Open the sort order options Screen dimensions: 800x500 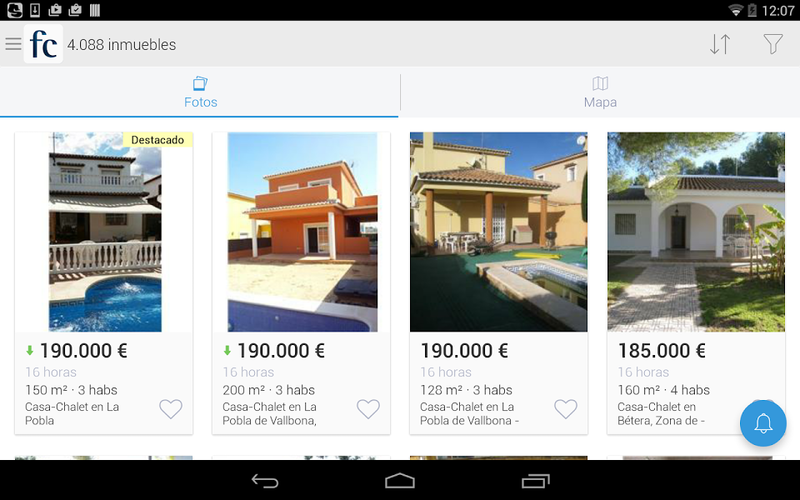tap(720, 44)
